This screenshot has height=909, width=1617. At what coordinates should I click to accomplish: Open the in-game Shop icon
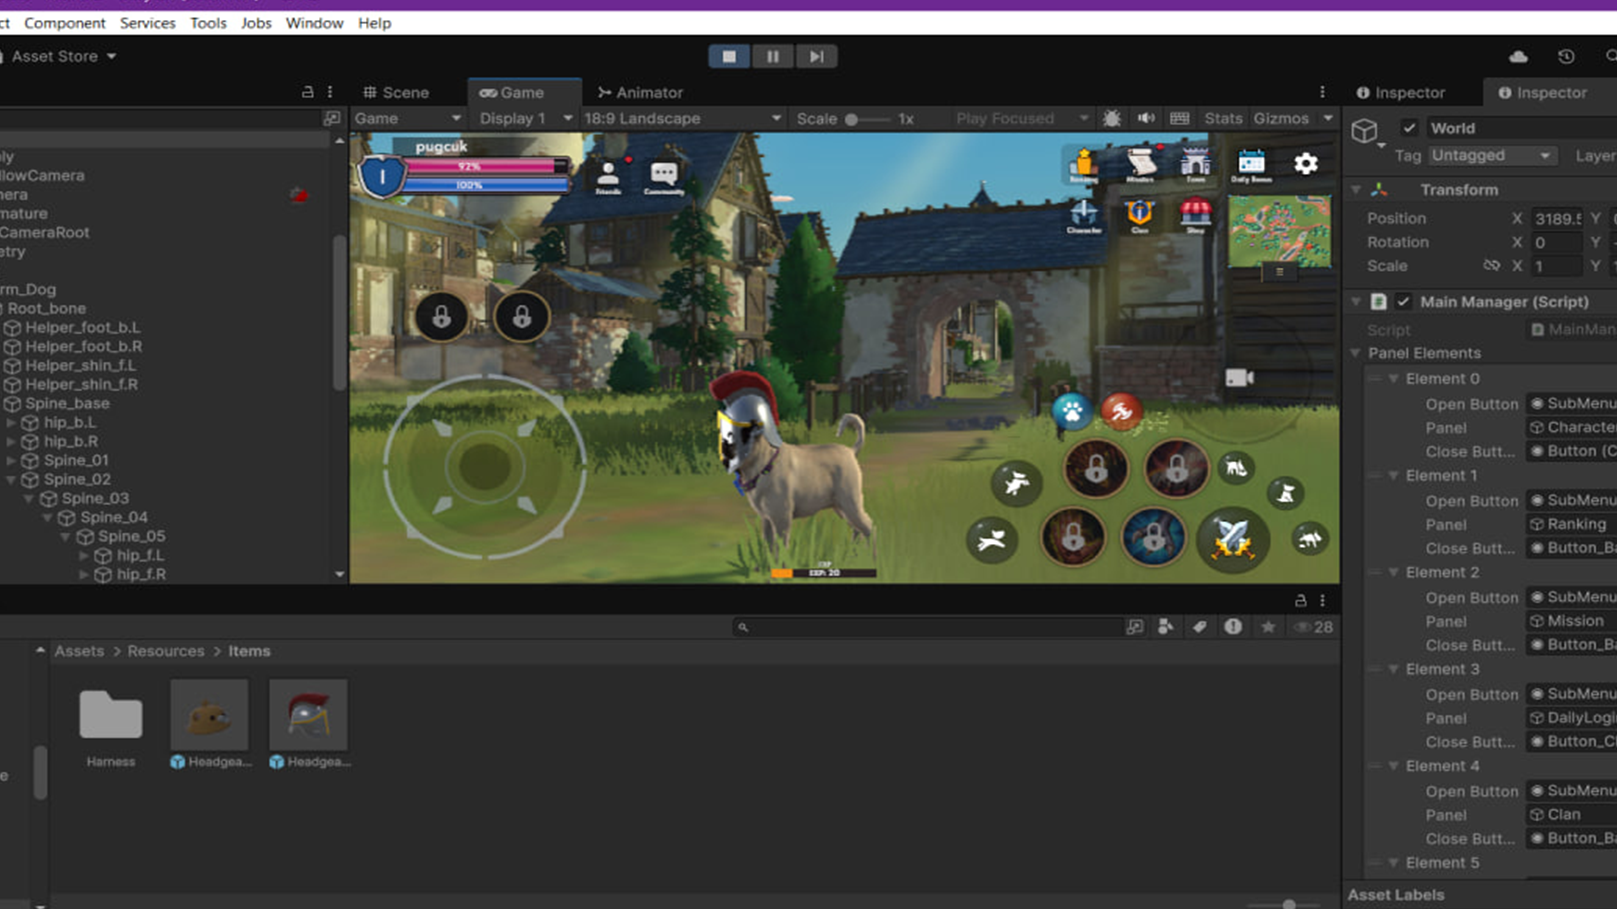pos(1195,216)
